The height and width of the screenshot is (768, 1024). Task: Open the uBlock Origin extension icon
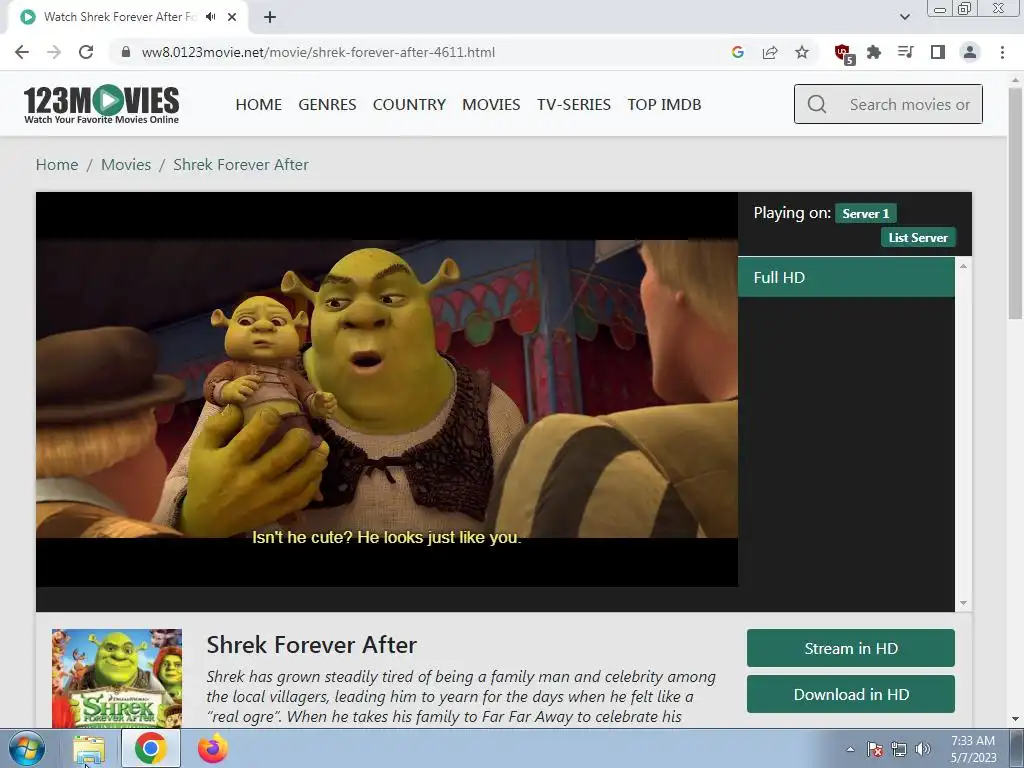point(843,53)
